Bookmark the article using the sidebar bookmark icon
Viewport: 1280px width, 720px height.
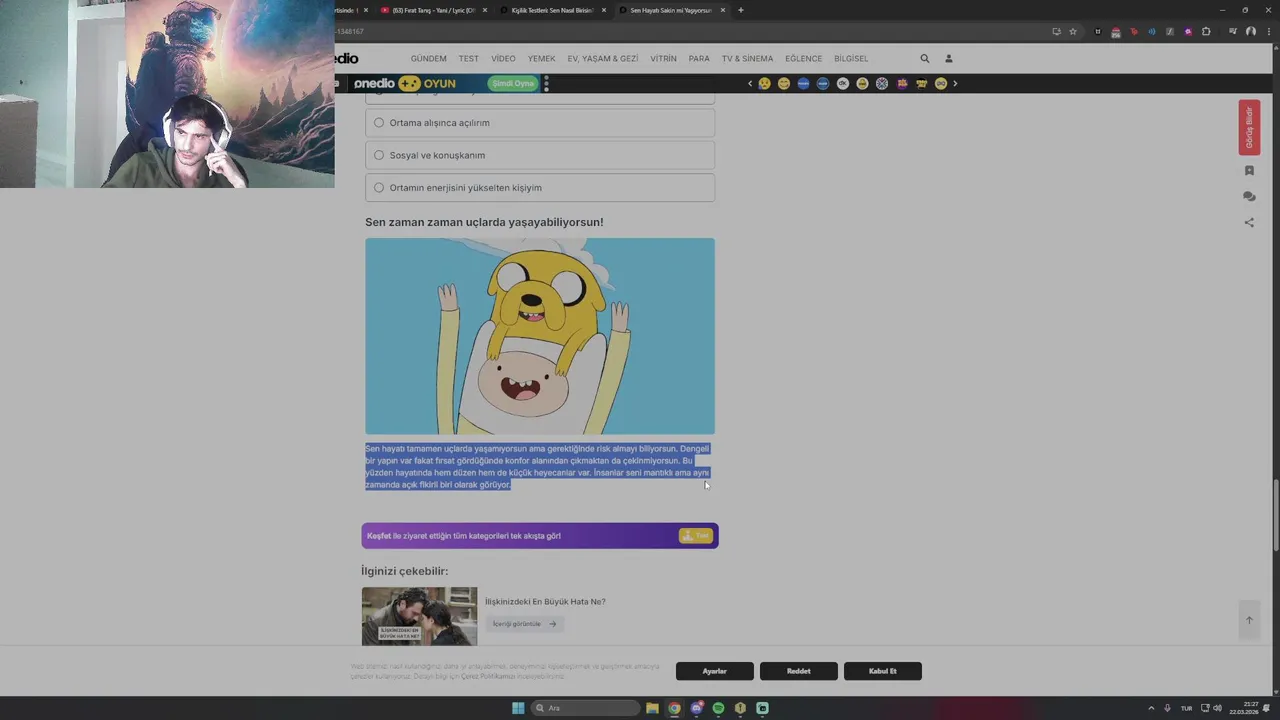1249,171
